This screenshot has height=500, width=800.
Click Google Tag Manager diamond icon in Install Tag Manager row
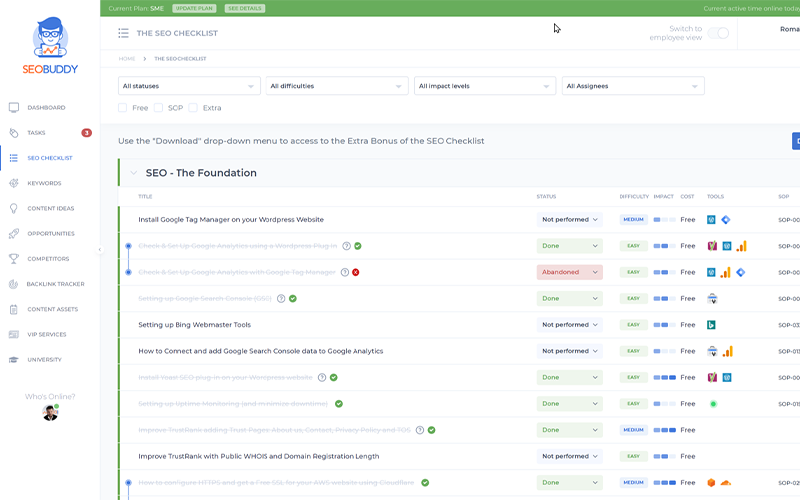[726, 220]
